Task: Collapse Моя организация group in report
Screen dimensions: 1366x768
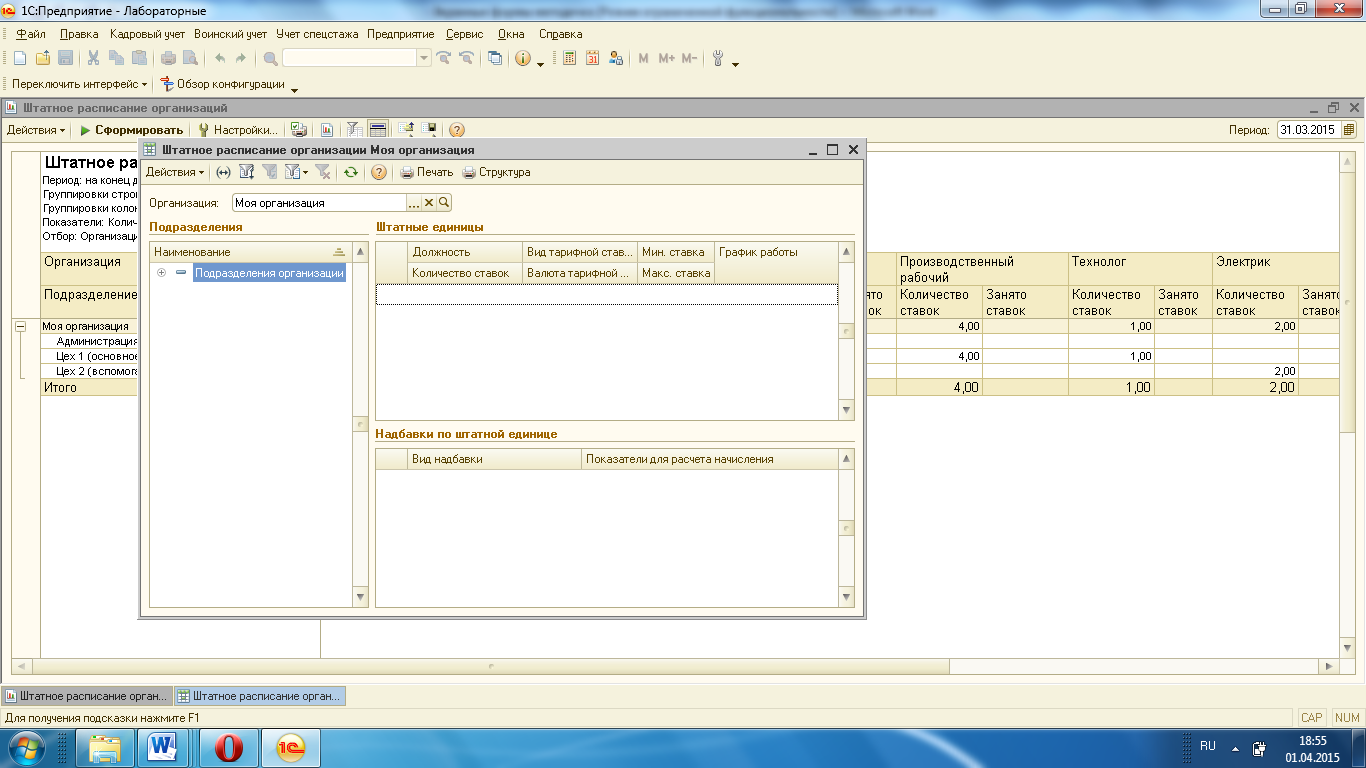Action: tap(20, 326)
